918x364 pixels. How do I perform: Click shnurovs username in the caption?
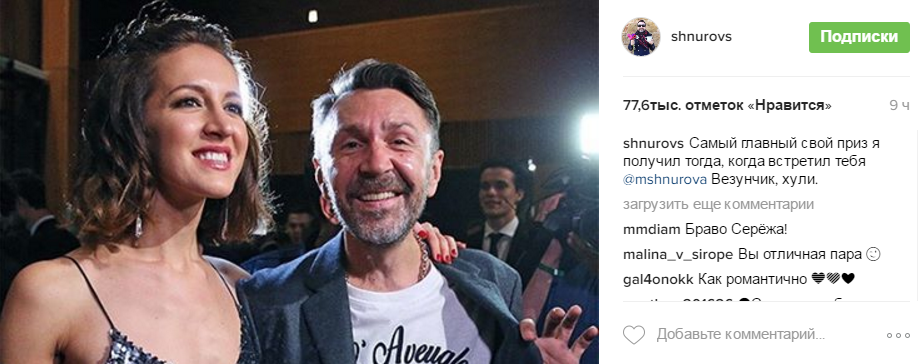pos(650,143)
